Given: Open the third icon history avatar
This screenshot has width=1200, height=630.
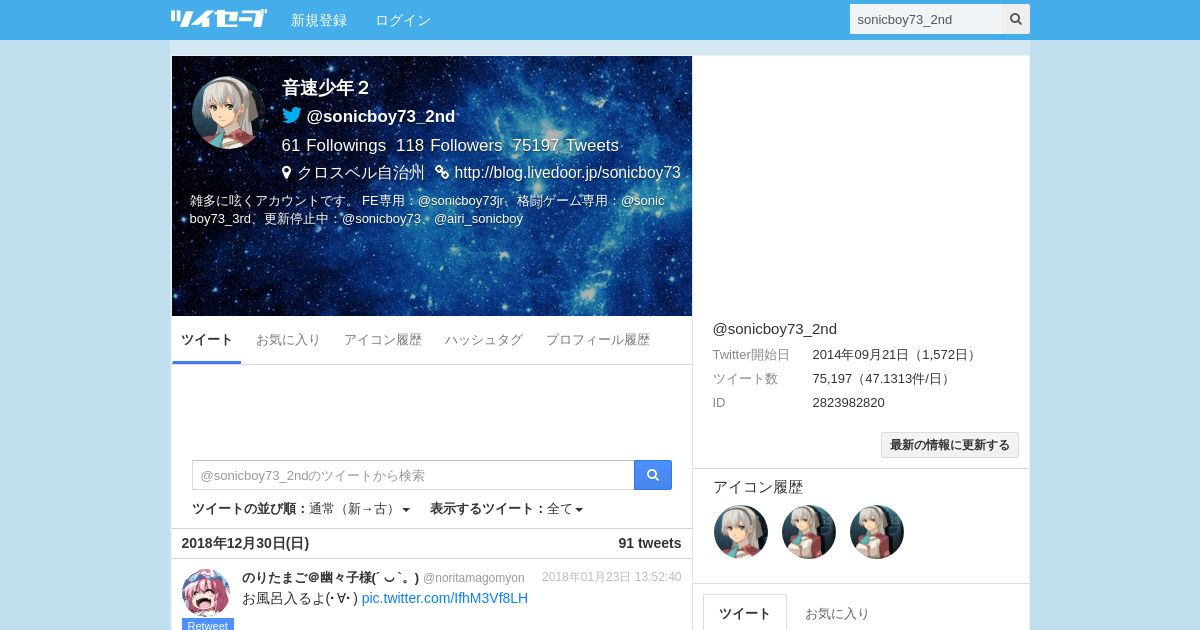Looking at the screenshot, I should pos(877,531).
